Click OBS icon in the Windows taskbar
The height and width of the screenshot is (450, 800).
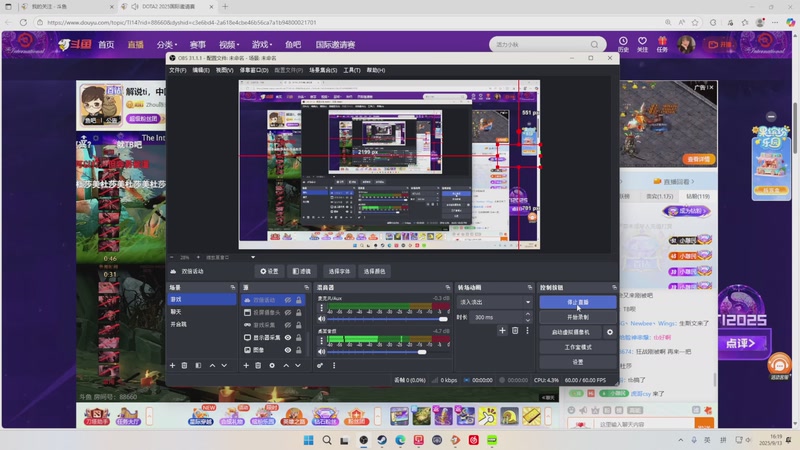coord(363,440)
